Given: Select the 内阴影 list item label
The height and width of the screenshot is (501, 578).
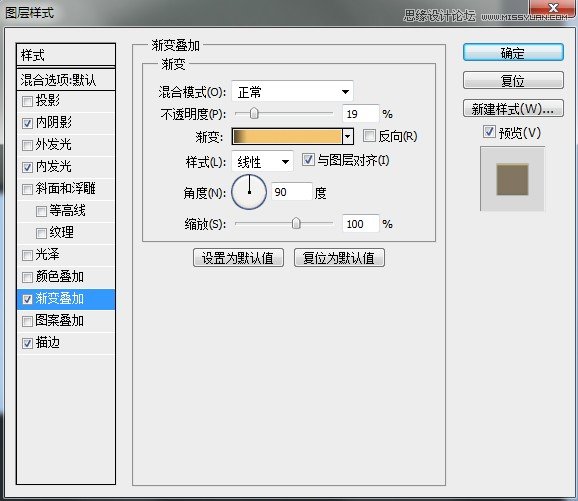Looking at the screenshot, I should 54,122.
